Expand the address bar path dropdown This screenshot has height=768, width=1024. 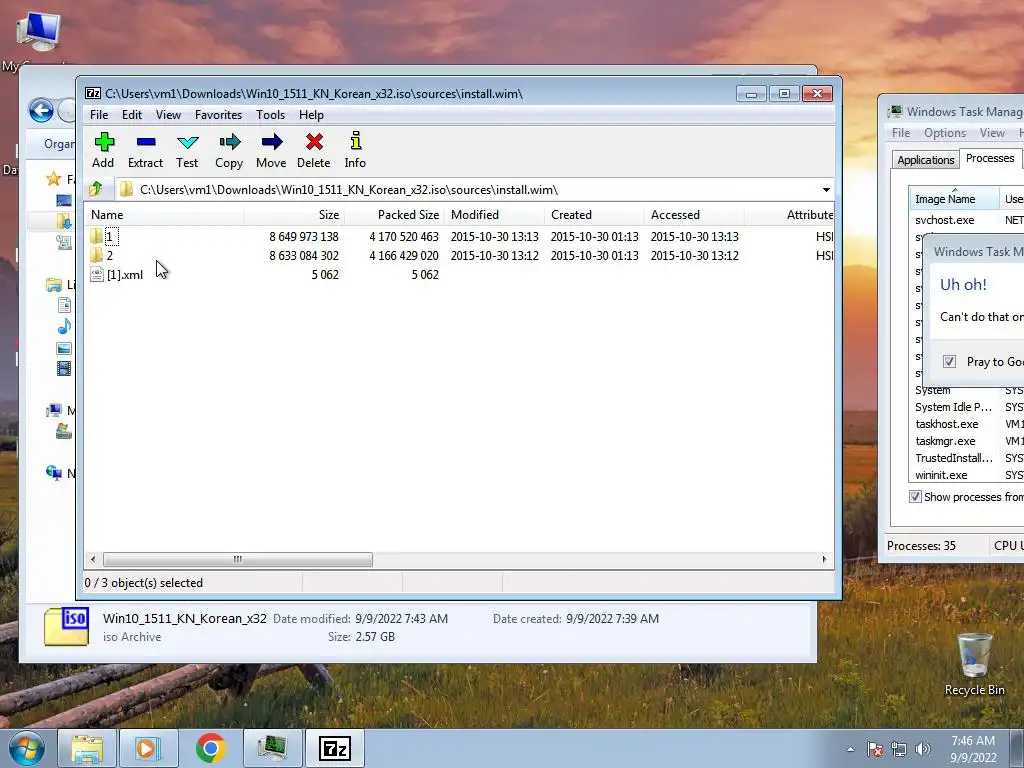click(x=826, y=189)
